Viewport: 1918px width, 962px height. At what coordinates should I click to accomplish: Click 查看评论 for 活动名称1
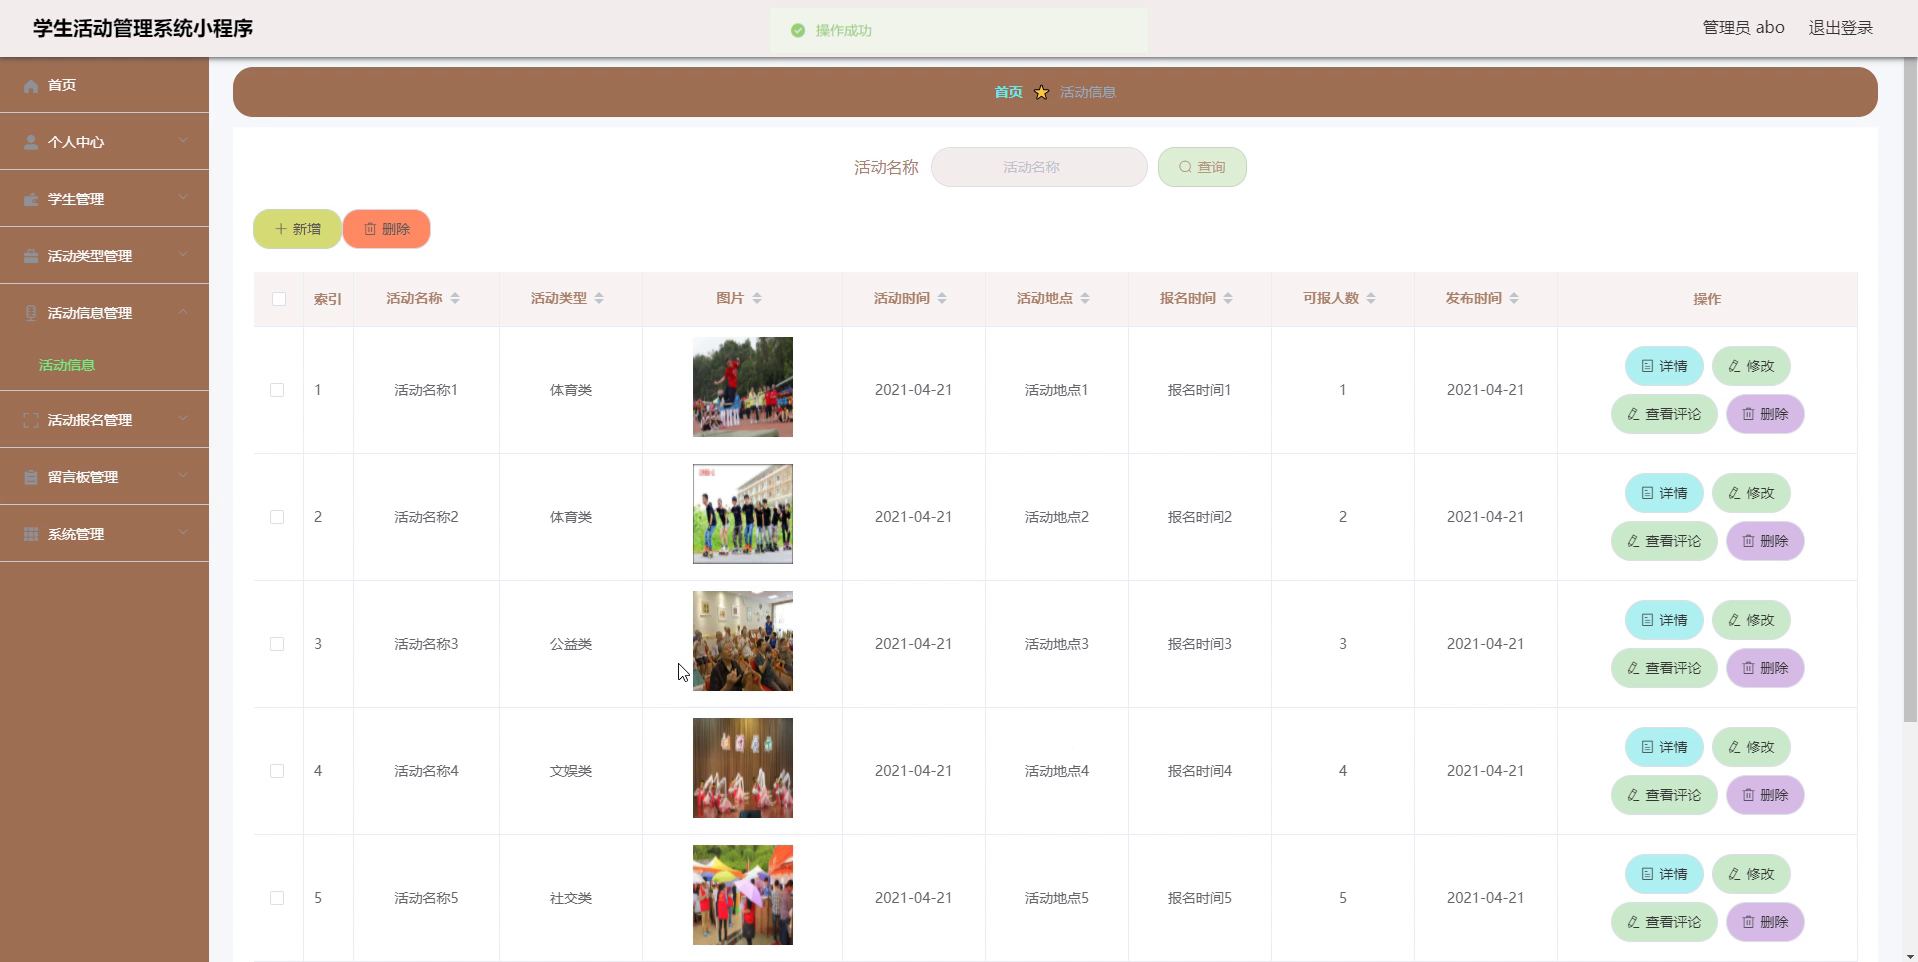click(1664, 414)
